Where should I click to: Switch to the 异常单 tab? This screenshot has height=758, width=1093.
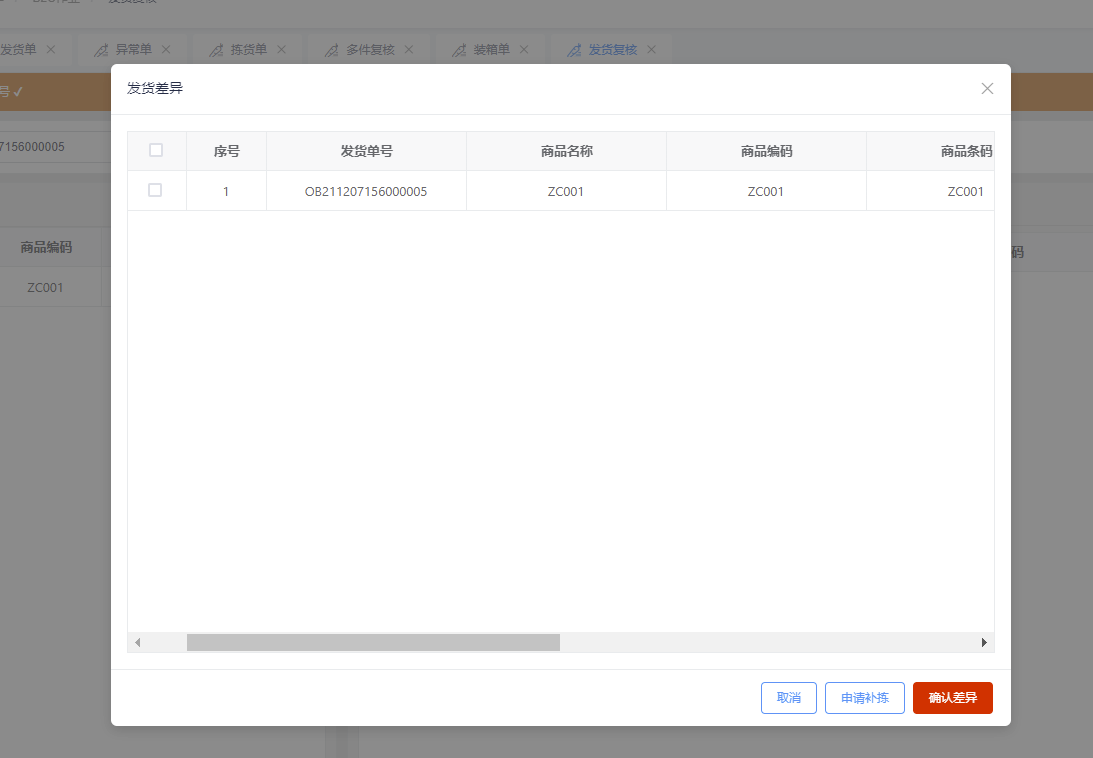click(x=133, y=50)
